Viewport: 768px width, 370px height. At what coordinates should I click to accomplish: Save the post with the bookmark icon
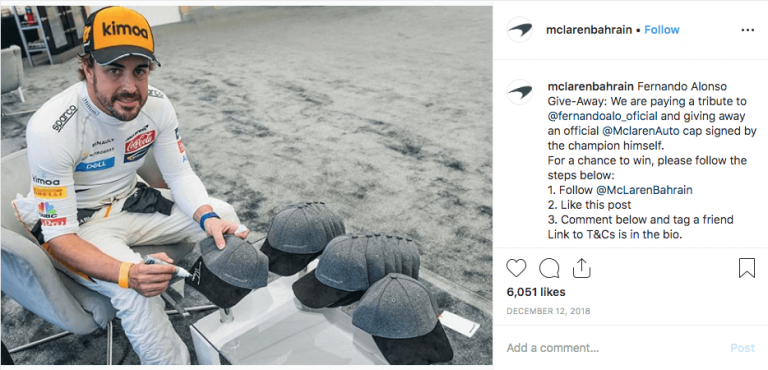point(746,268)
